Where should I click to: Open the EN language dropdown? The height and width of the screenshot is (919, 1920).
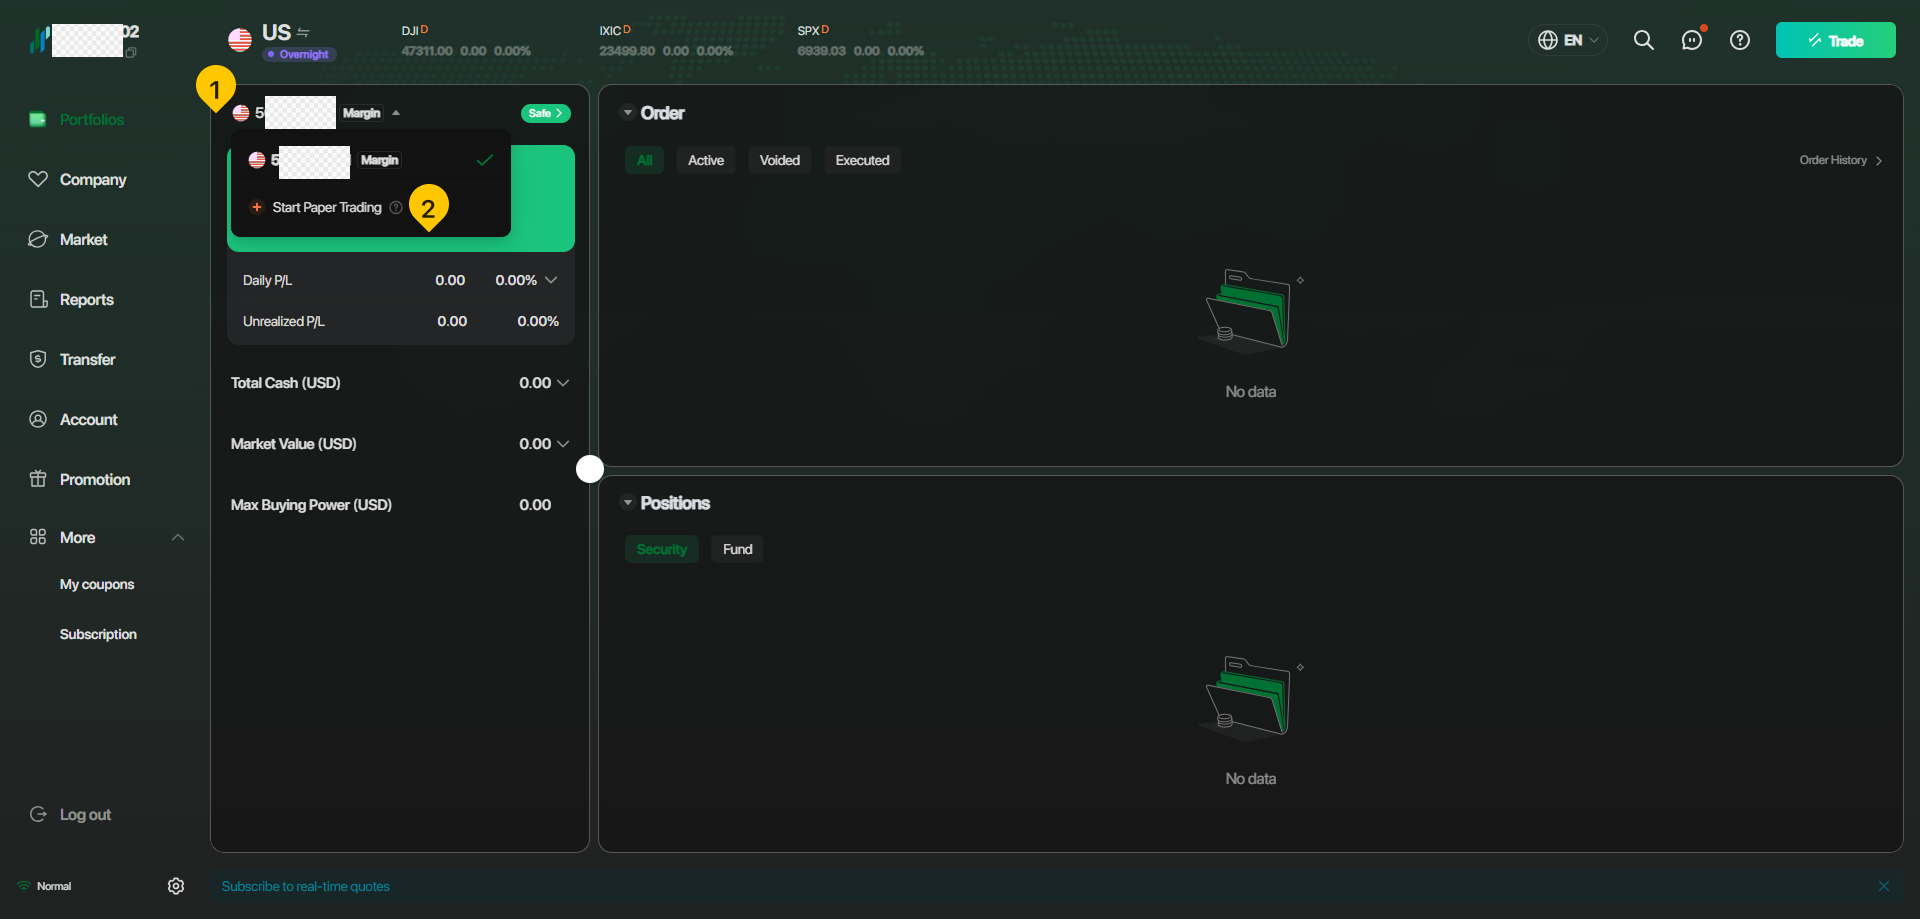tap(1568, 40)
